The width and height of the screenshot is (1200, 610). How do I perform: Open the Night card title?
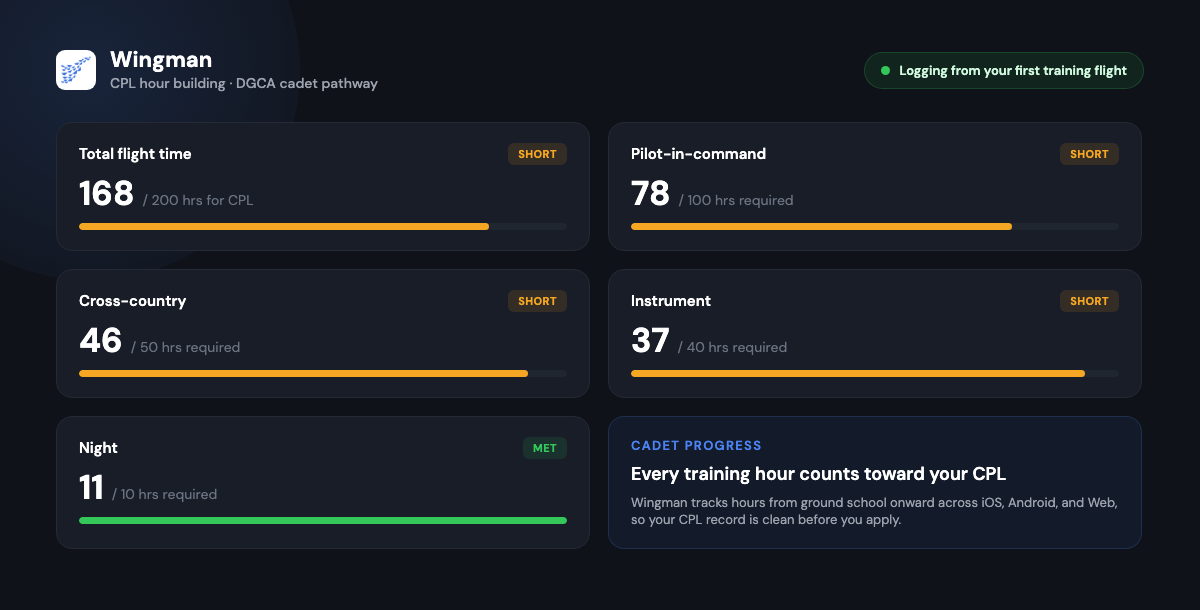tap(98, 448)
